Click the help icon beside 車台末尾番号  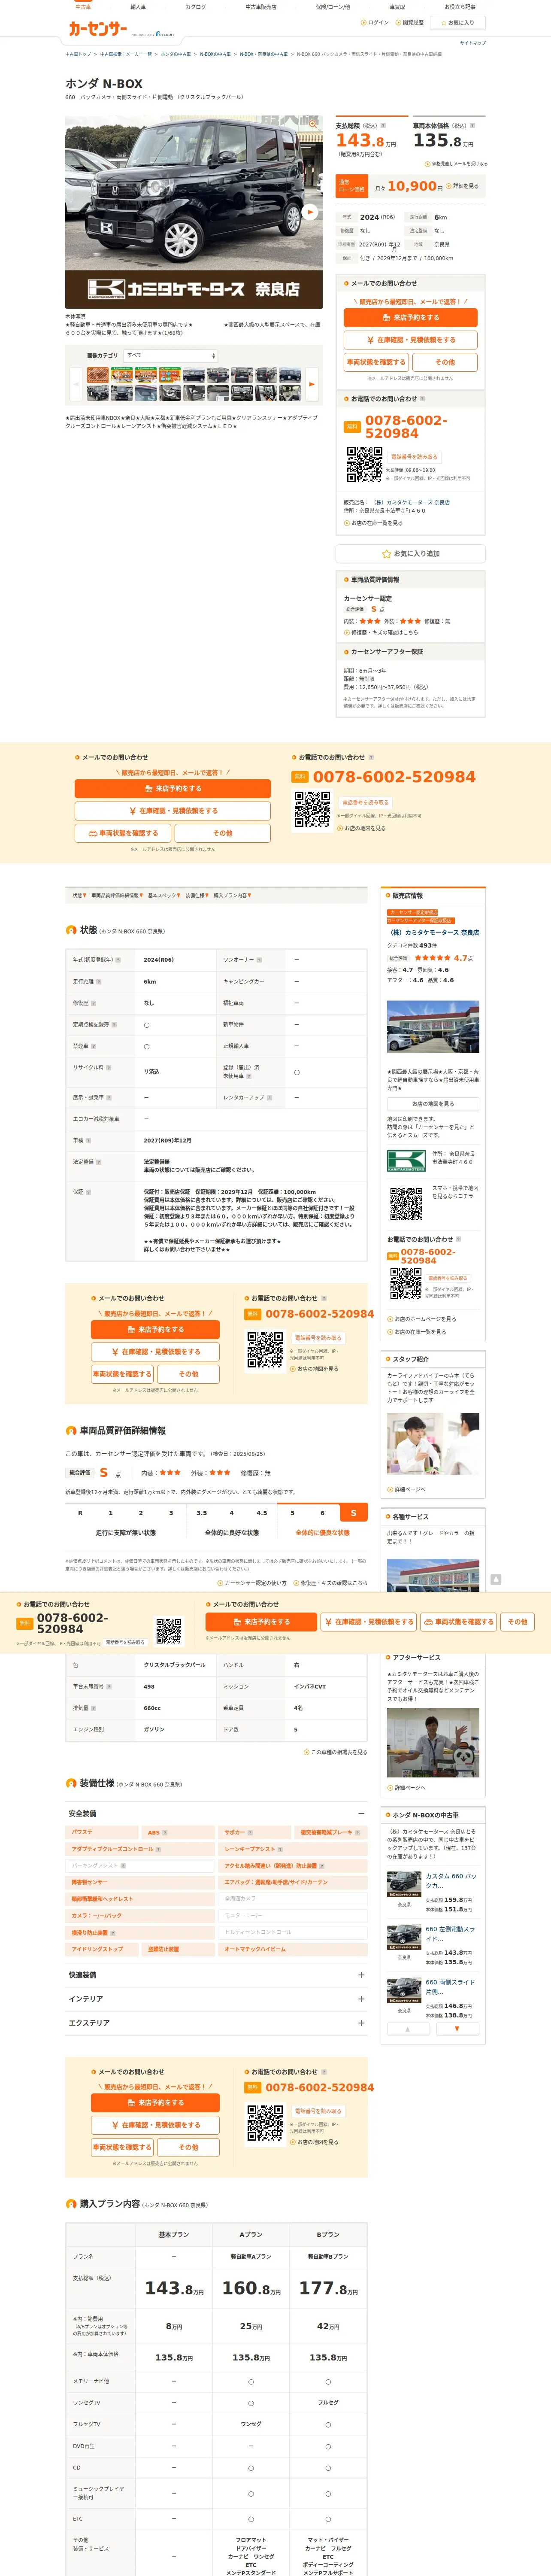tap(109, 1687)
